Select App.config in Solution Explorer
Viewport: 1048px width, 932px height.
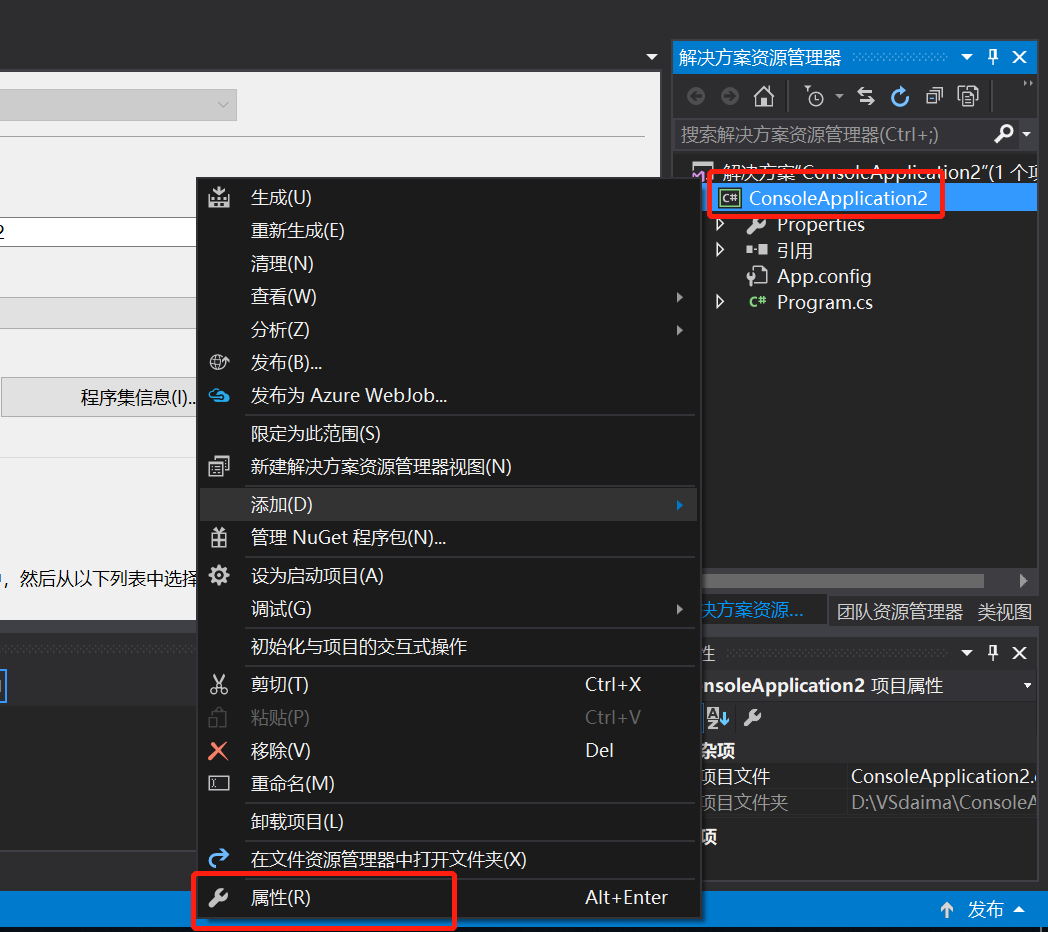823,276
